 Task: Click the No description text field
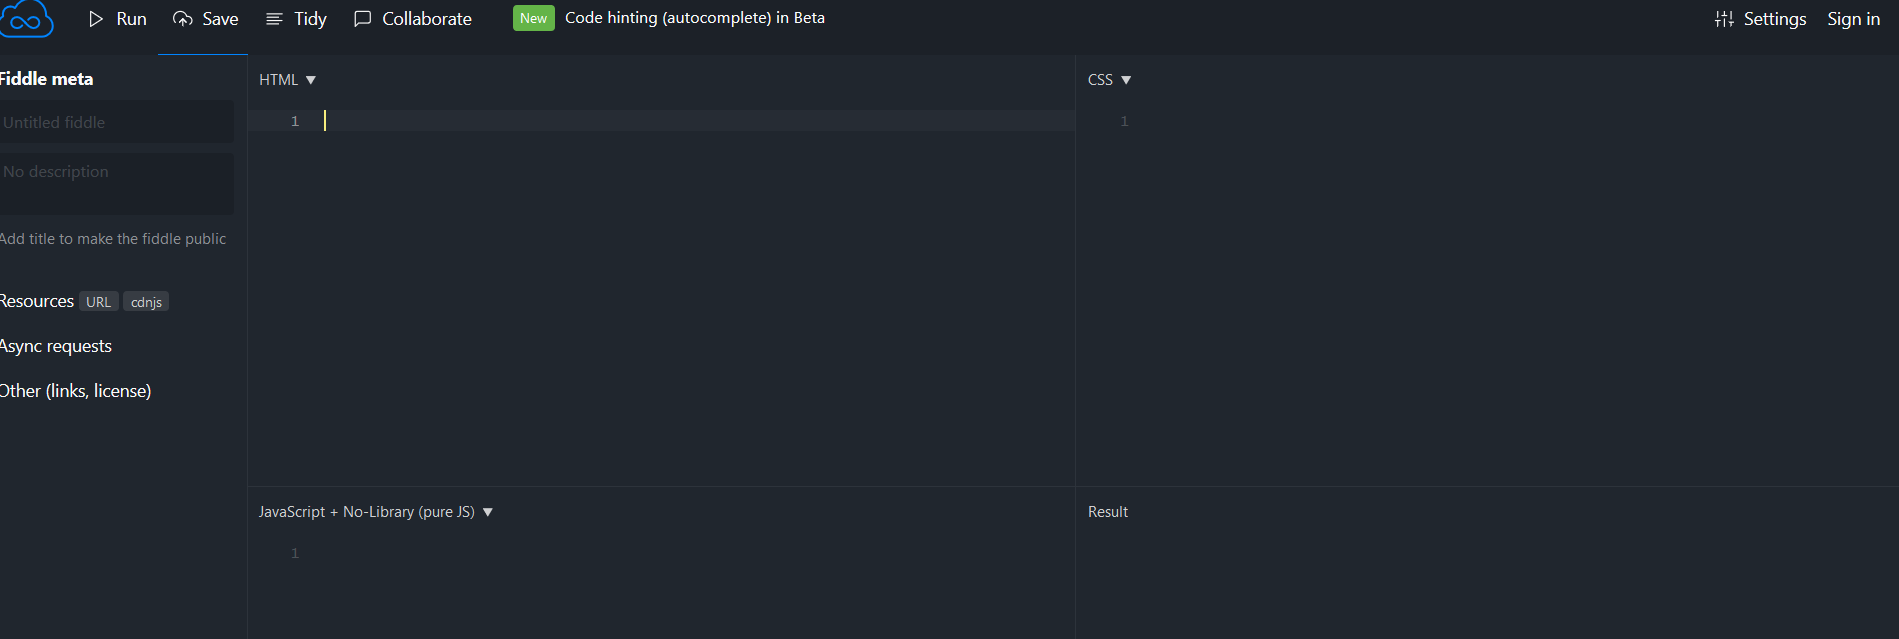tap(117, 184)
